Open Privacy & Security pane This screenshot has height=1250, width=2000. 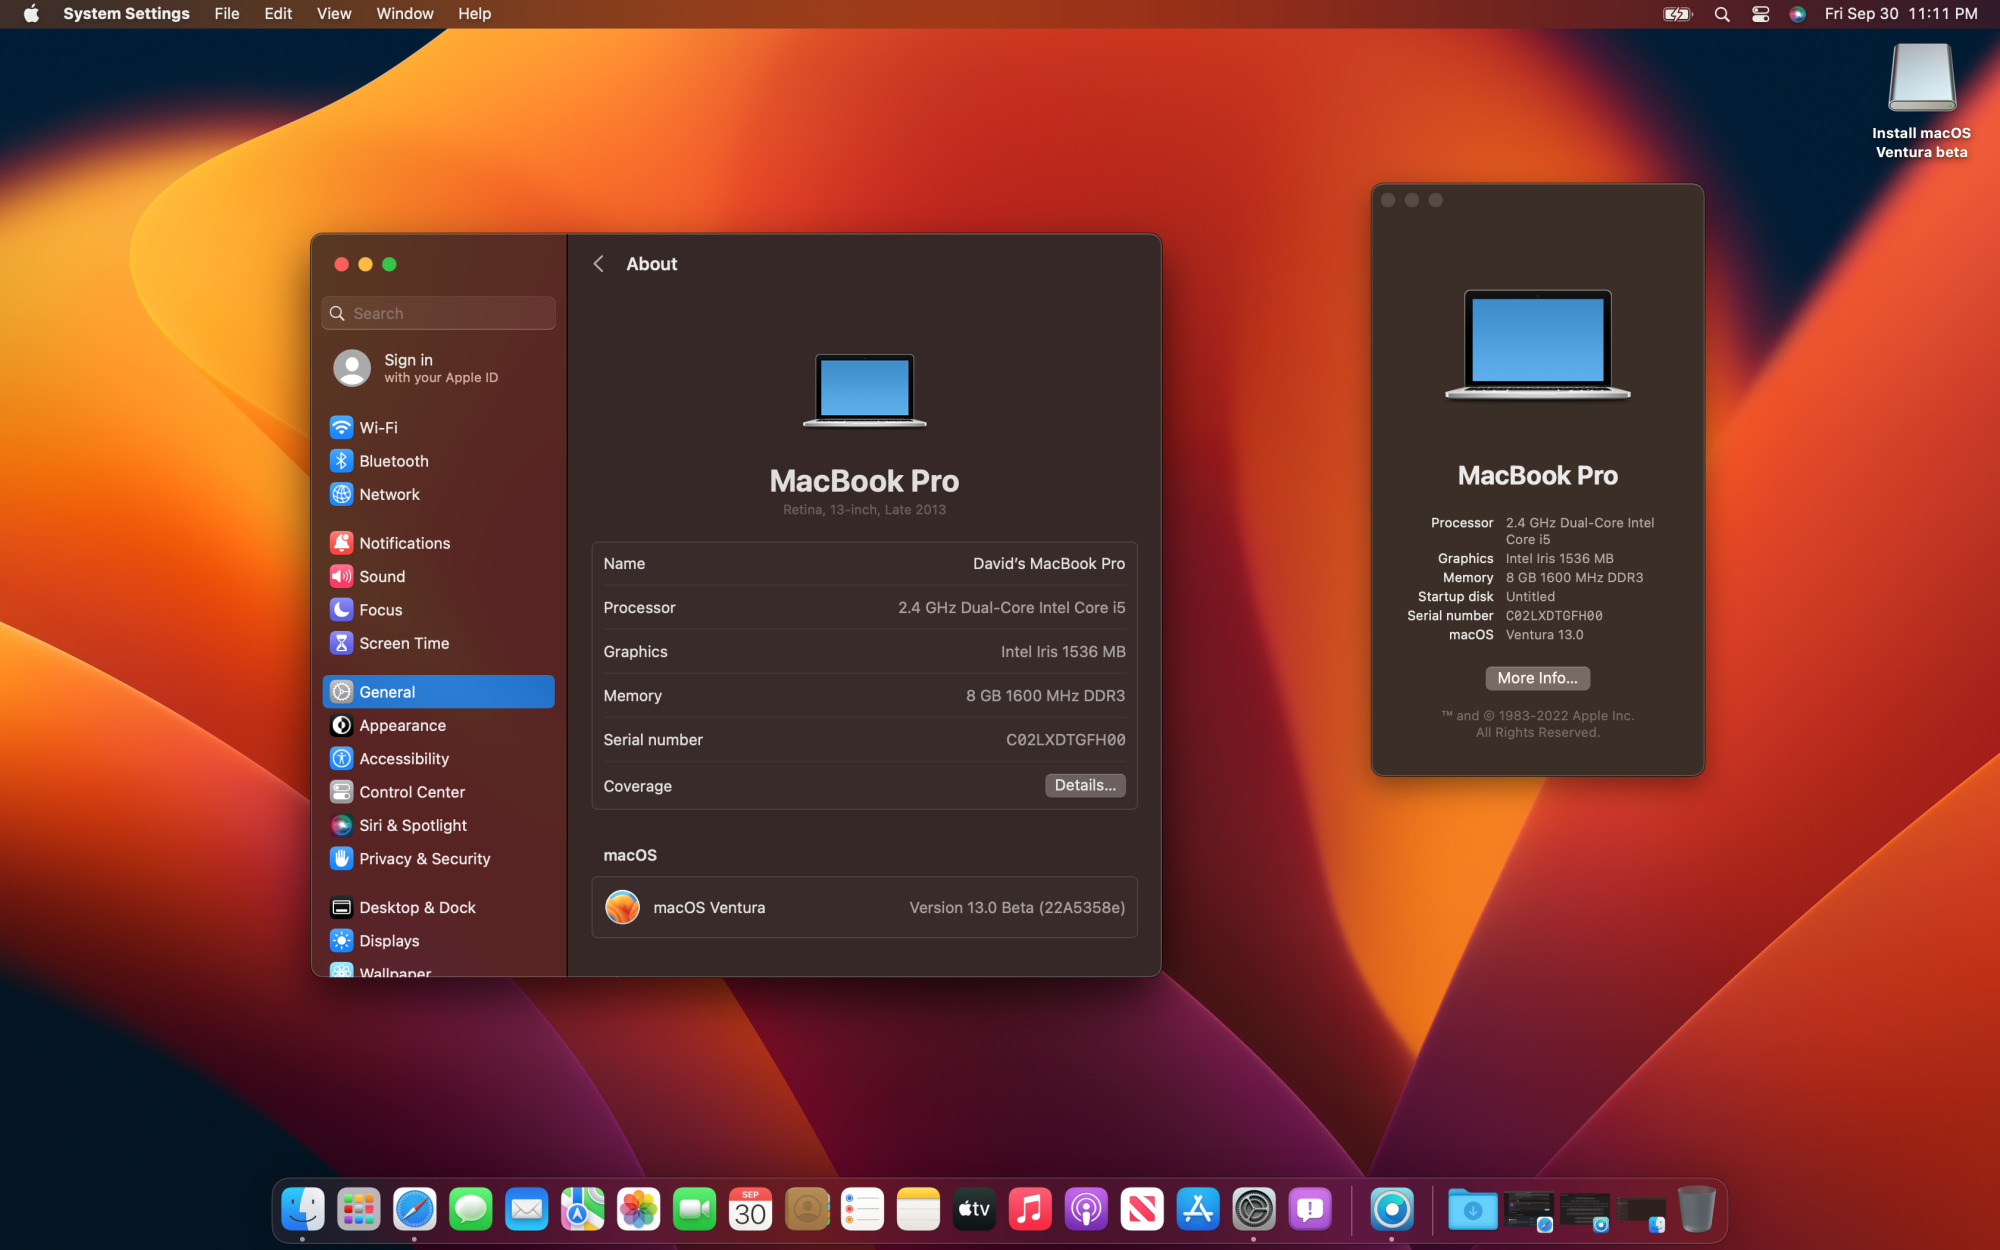[x=424, y=859]
